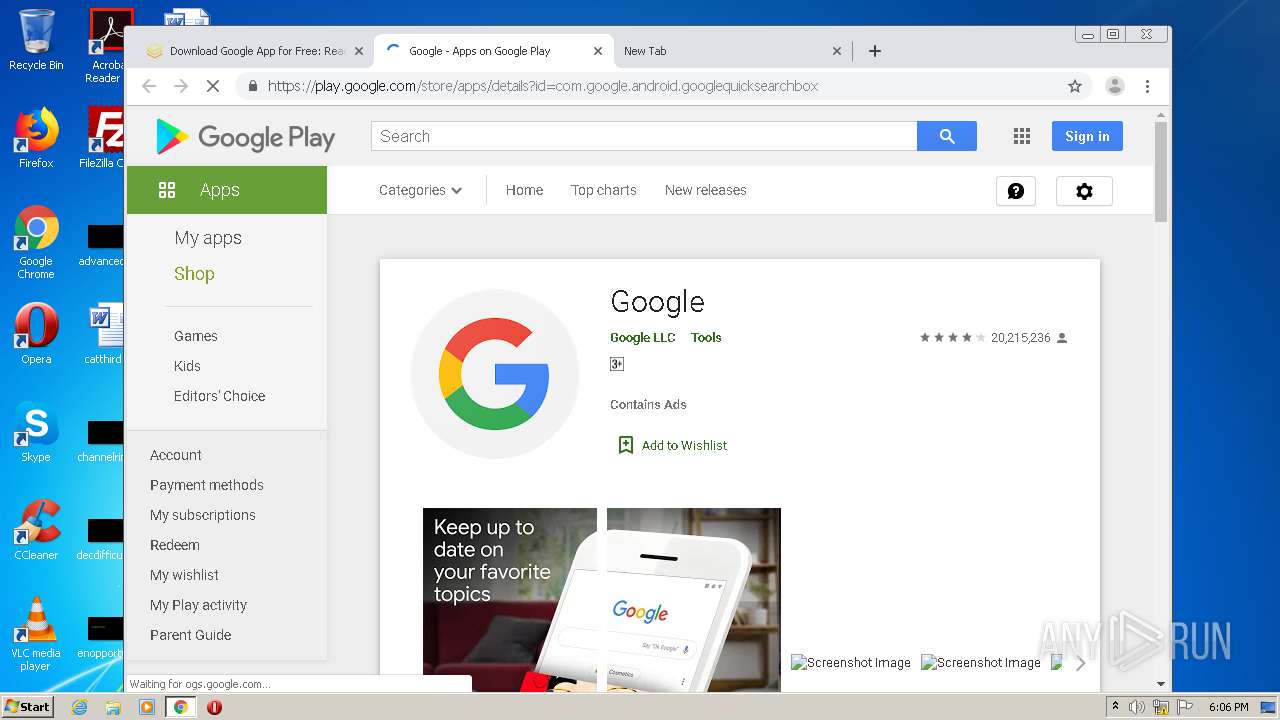
Task: Click the Google app logo image
Action: 495,374
